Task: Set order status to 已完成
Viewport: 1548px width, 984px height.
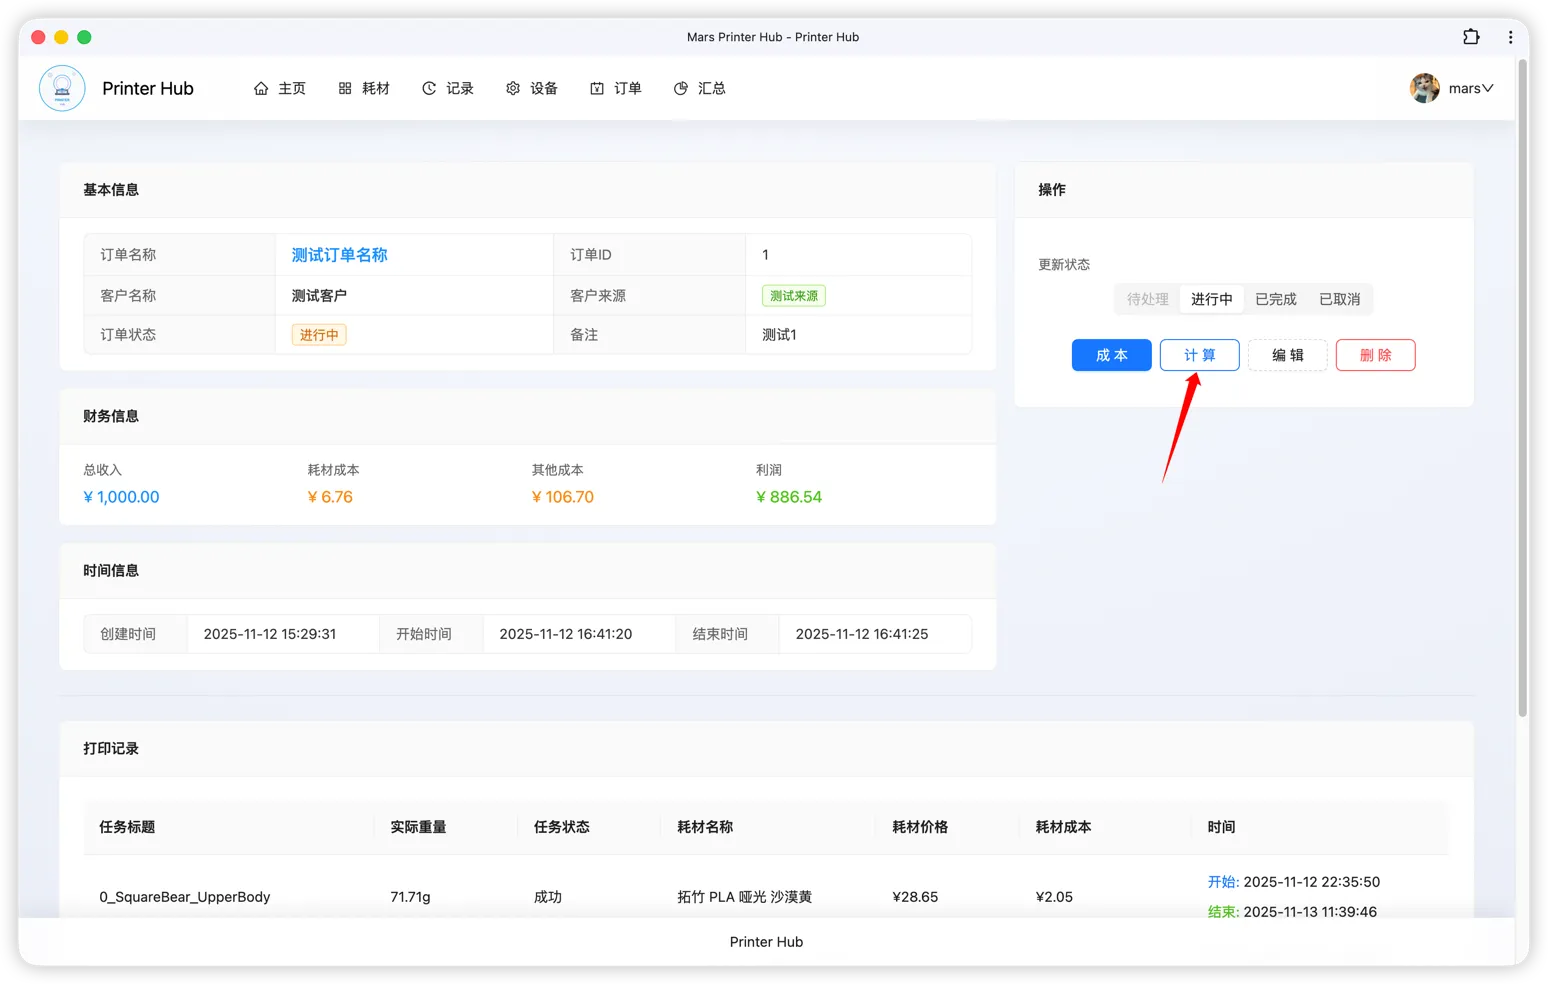Action: pyautogui.click(x=1275, y=298)
